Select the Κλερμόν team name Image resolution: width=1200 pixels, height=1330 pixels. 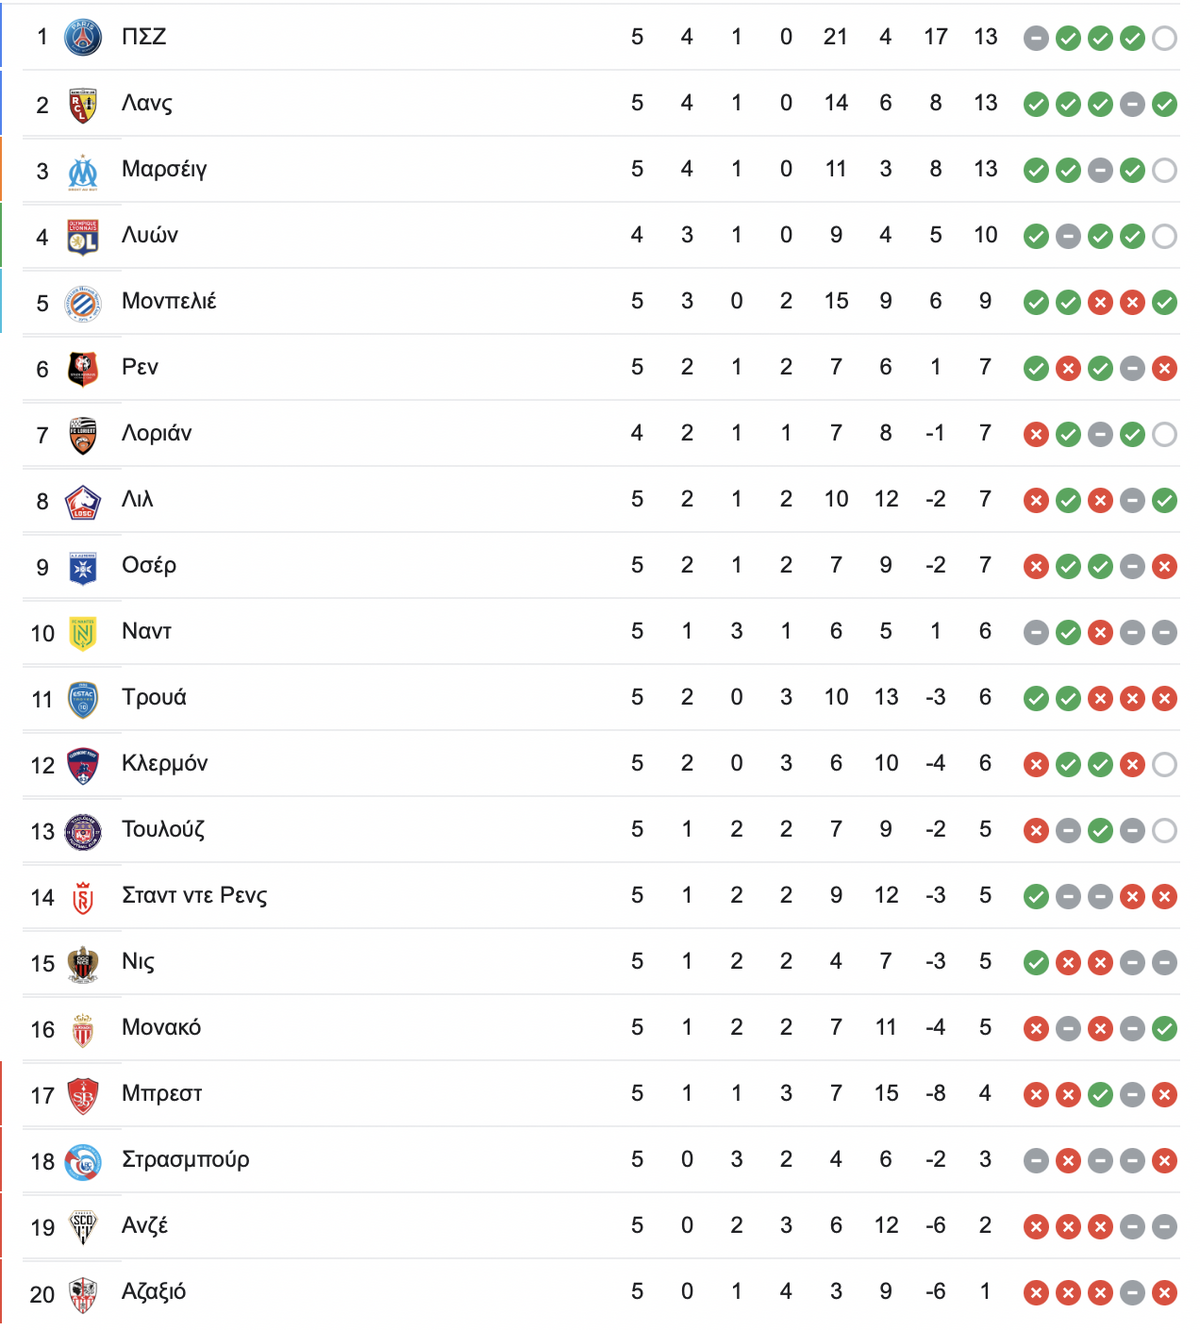coord(165,763)
